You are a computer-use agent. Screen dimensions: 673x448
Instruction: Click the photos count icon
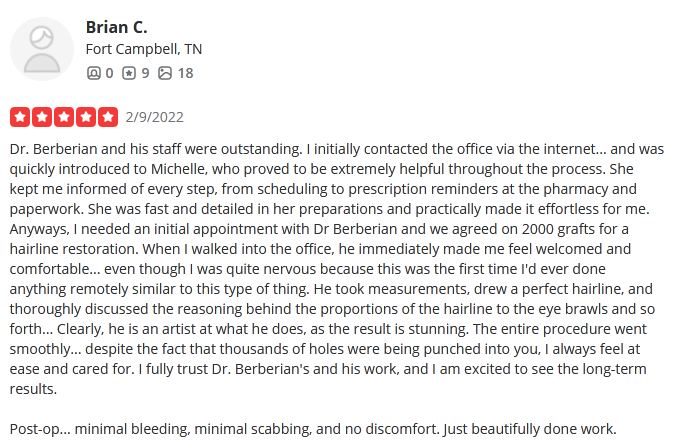point(165,73)
